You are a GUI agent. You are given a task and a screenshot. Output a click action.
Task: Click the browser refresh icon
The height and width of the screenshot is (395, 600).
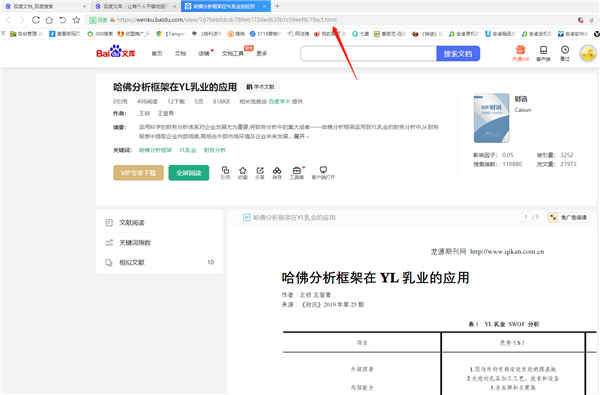tap(36, 20)
